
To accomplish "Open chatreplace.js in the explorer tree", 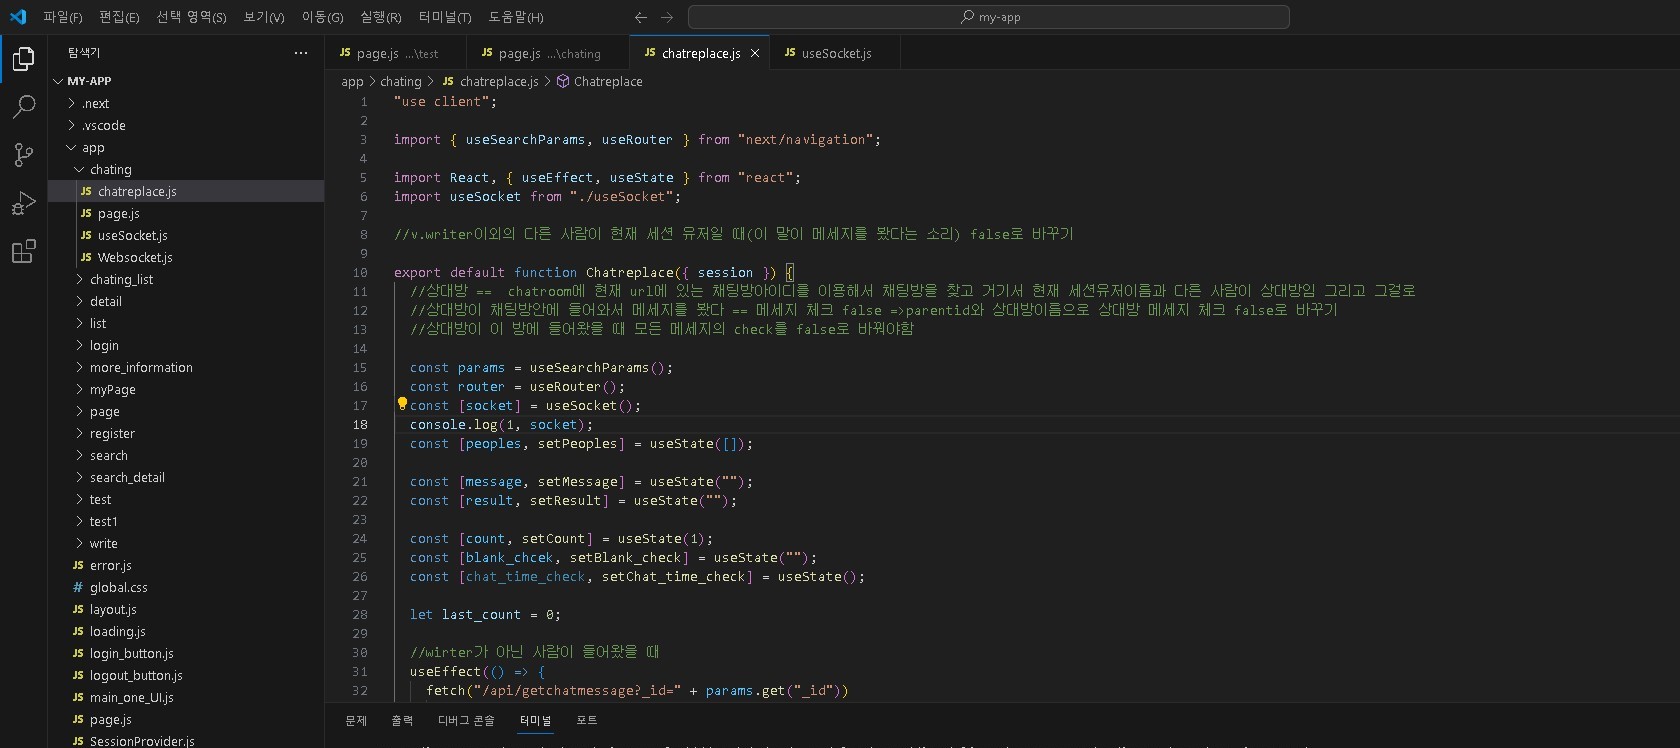I will (186, 191).
